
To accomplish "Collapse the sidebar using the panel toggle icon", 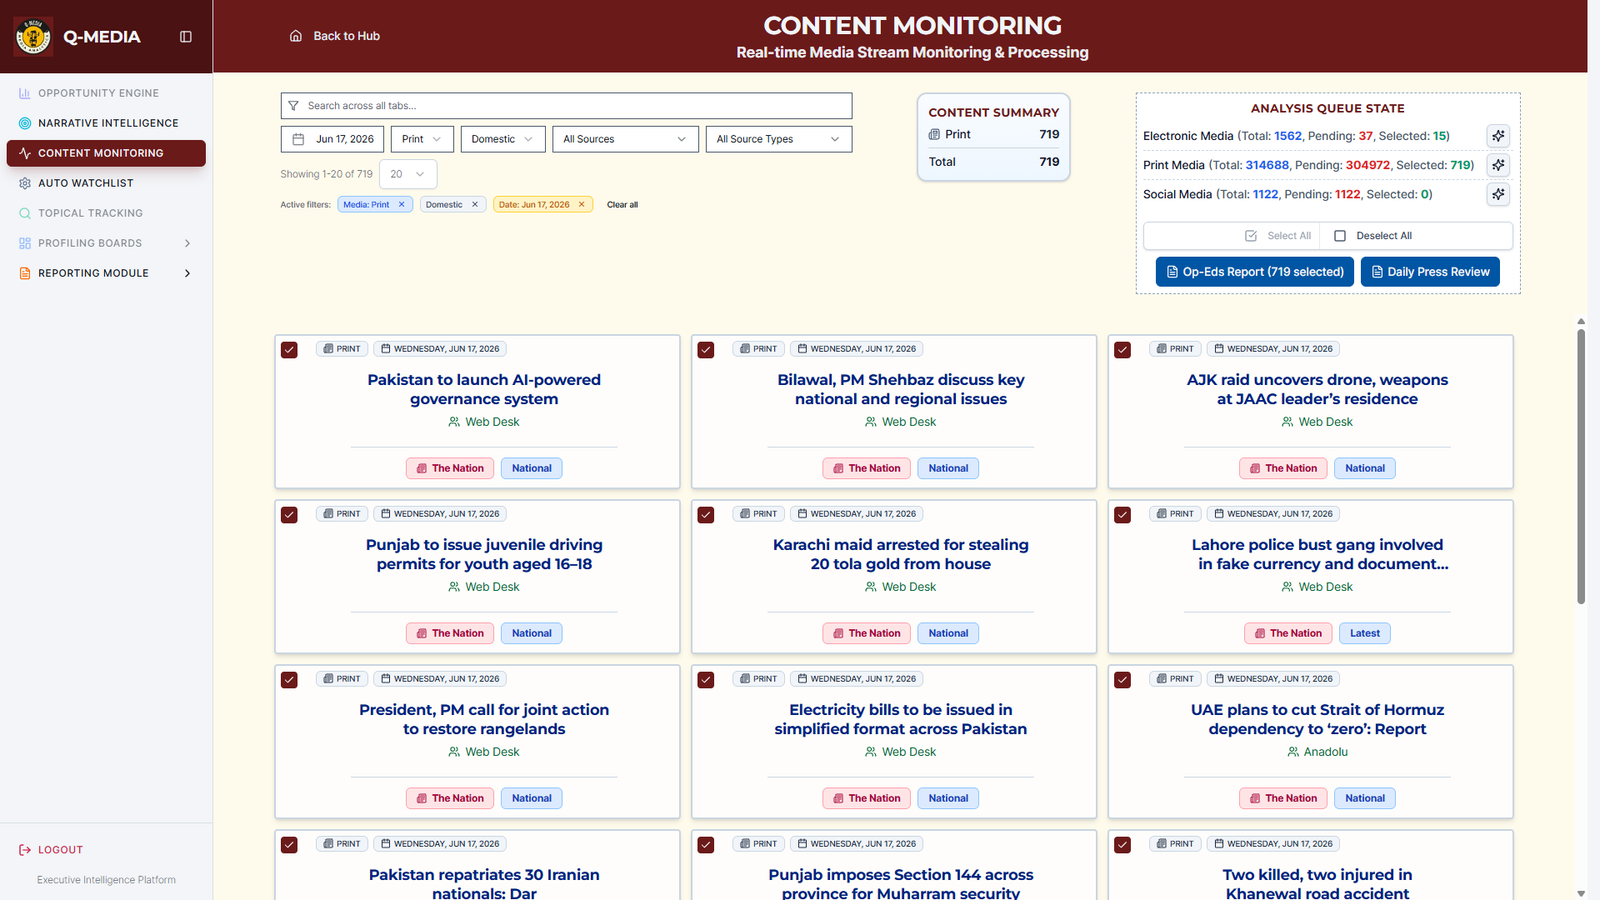I will pyautogui.click(x=185, y=37).
